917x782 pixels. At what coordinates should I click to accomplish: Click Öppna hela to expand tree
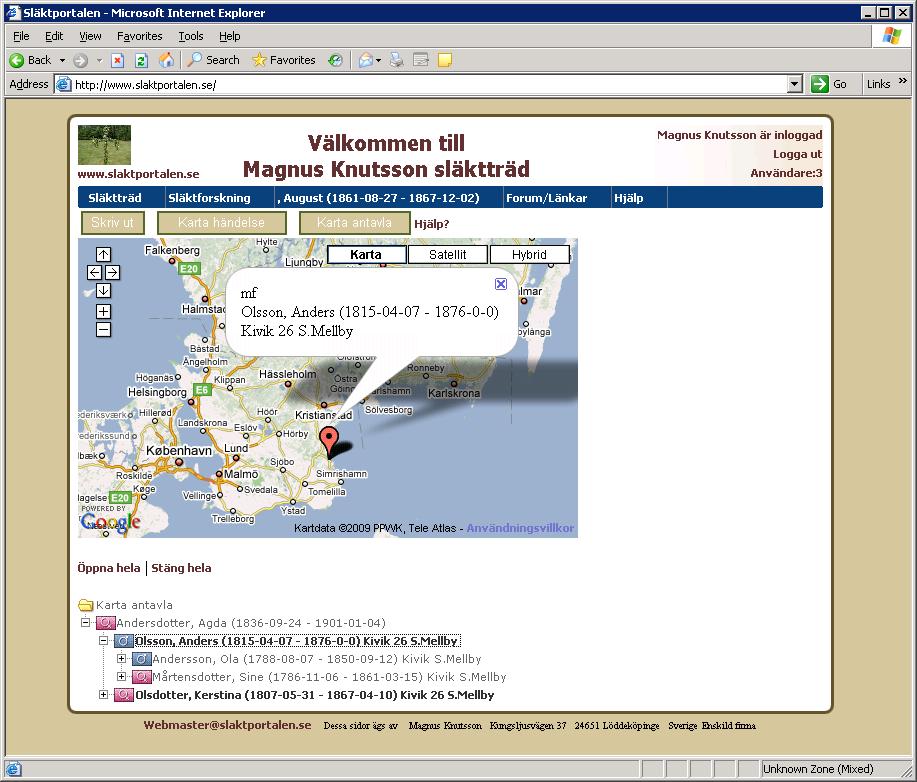click(109, 568)
